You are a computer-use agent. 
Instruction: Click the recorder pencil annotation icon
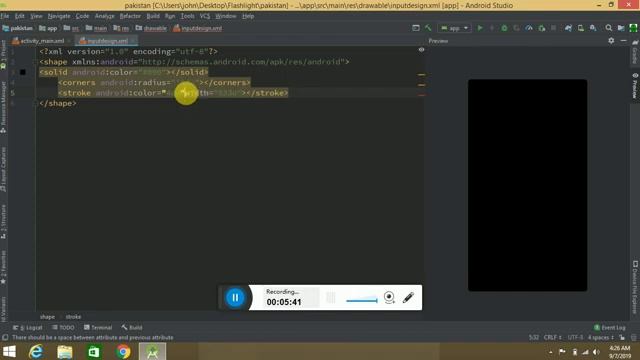point(408,298)
